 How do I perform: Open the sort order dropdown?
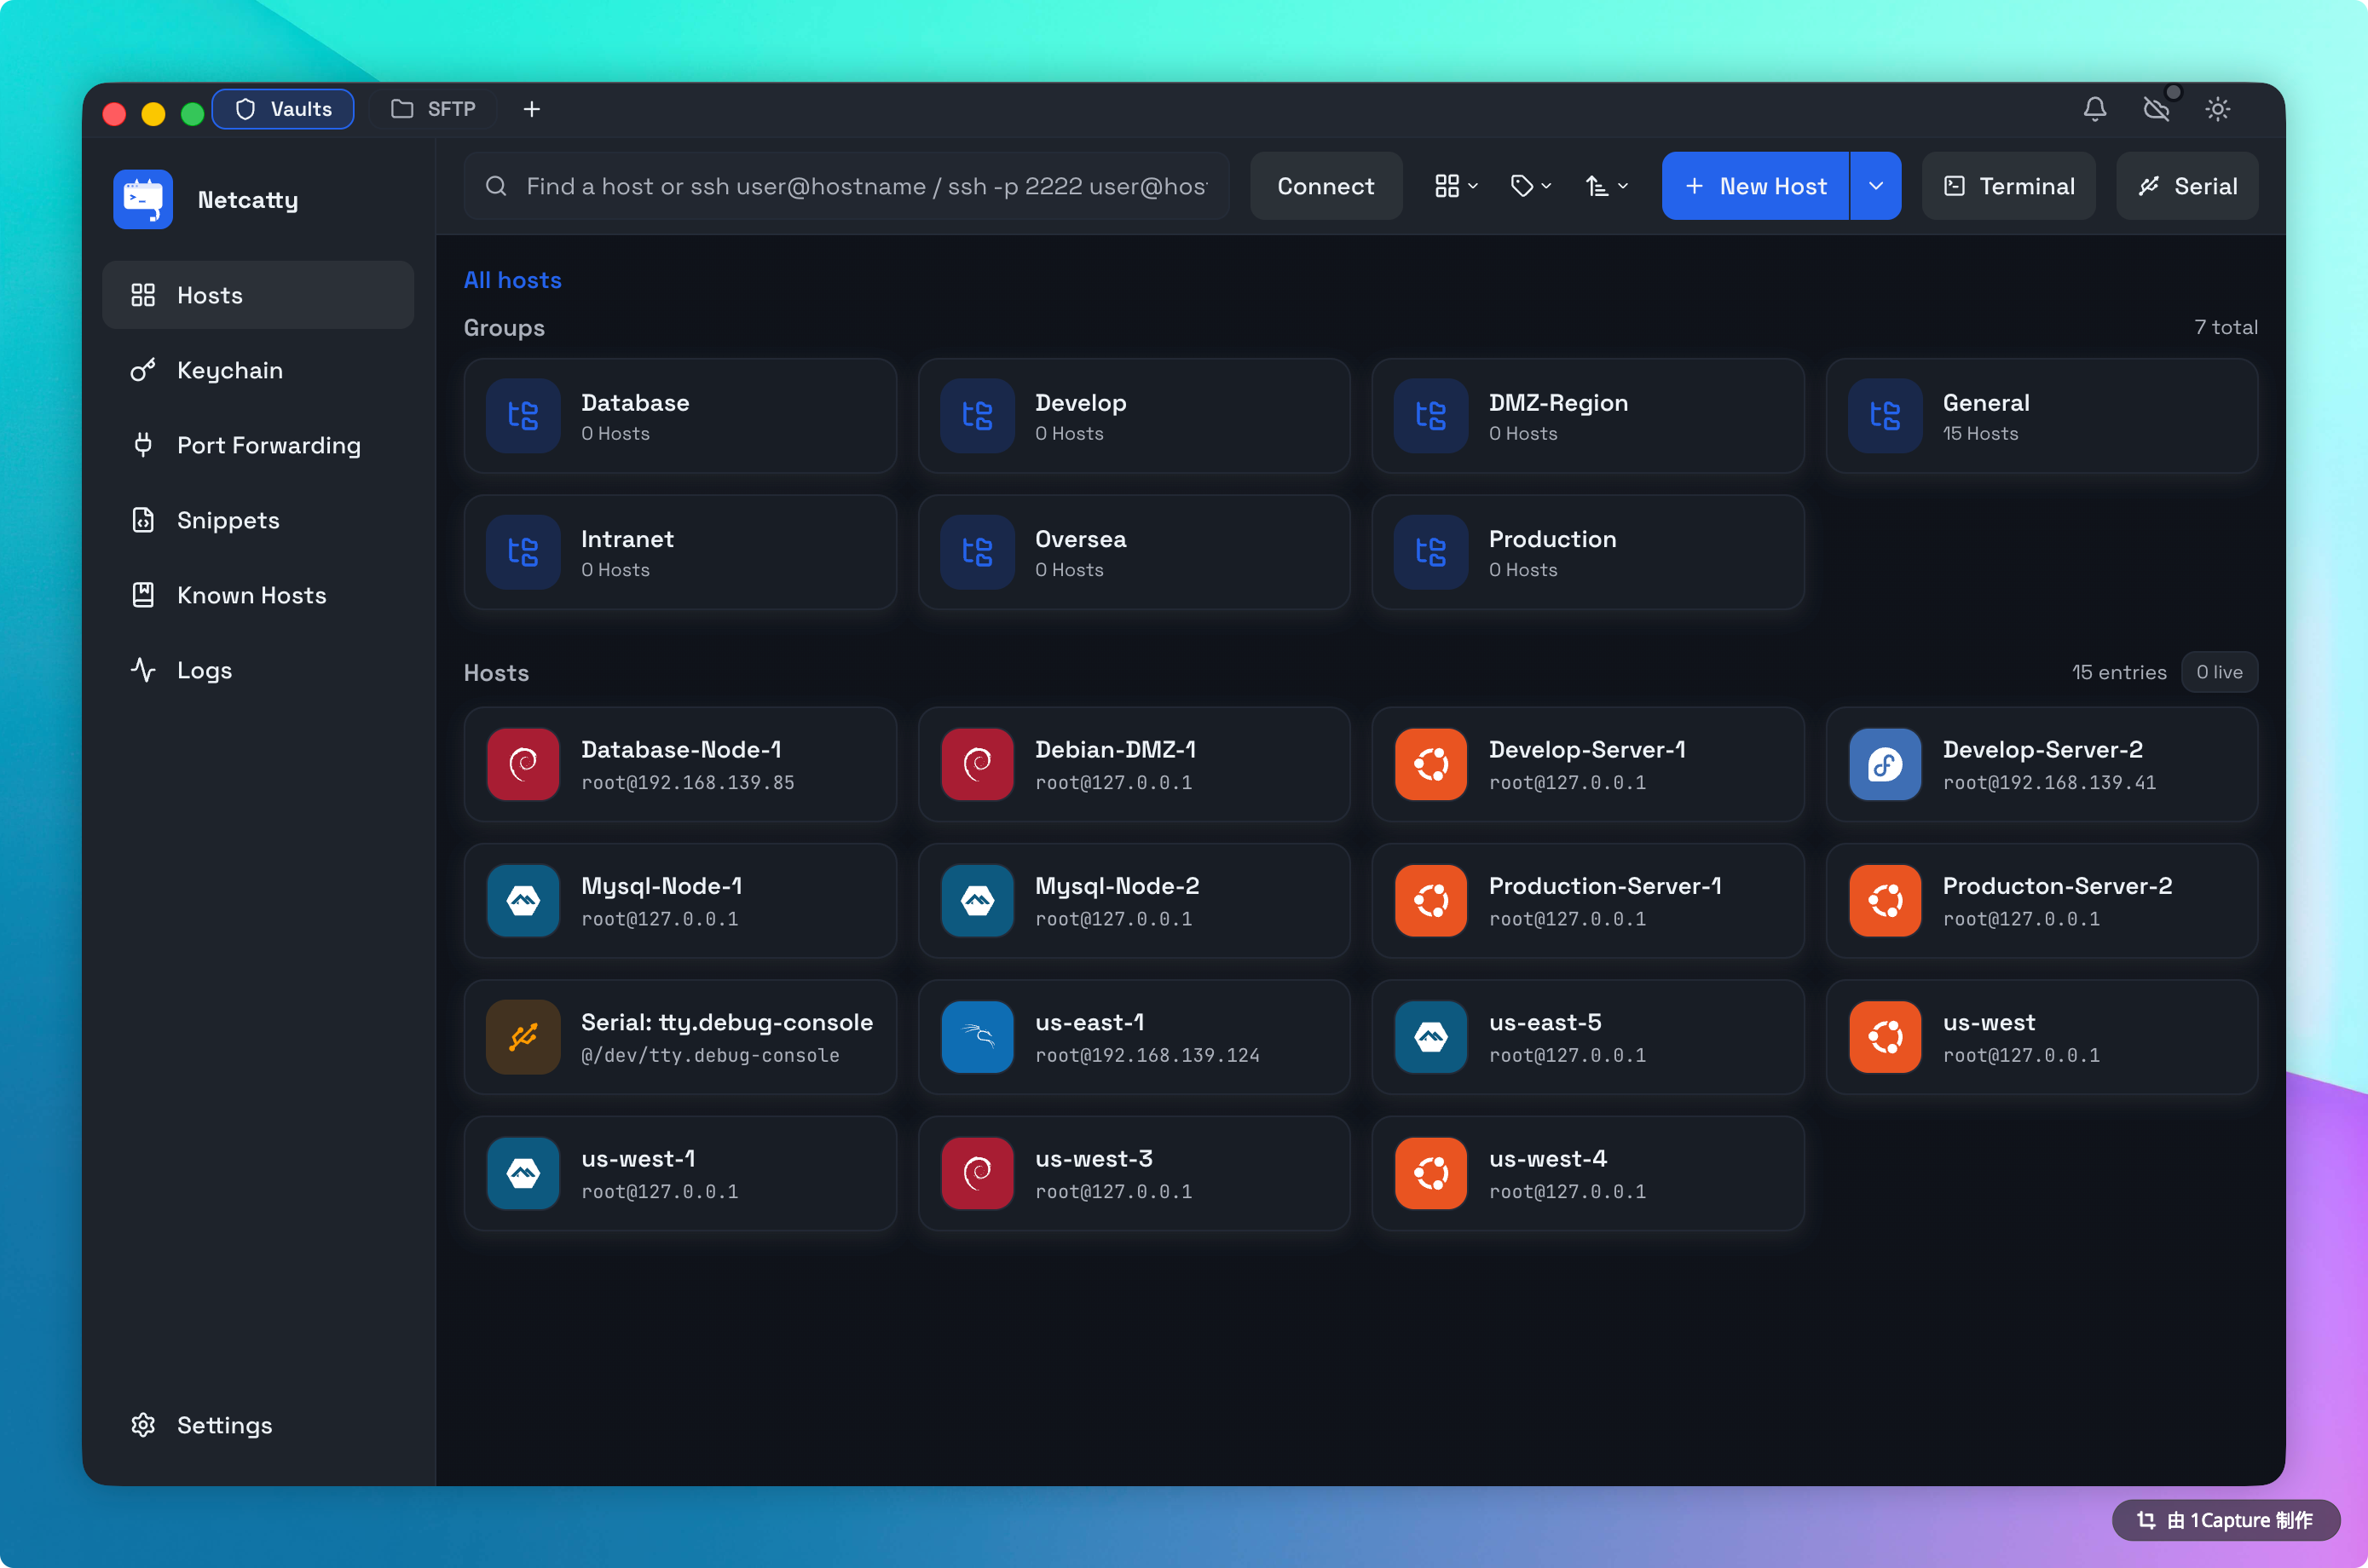tap(1607, 186)
